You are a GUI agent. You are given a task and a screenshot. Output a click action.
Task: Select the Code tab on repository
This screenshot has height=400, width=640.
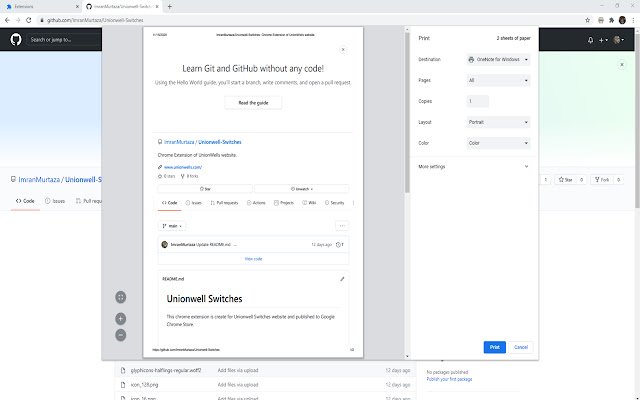(25, 201)
